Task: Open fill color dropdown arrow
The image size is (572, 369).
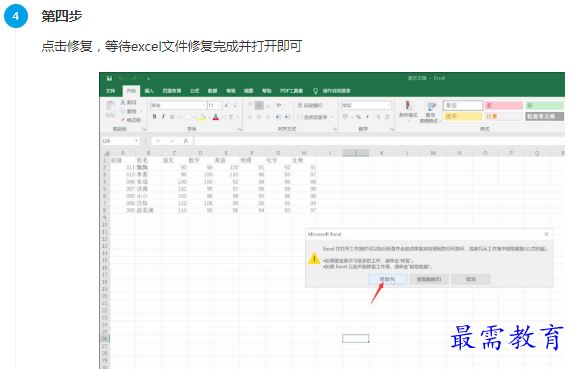Action: click(x=209, y=117)
